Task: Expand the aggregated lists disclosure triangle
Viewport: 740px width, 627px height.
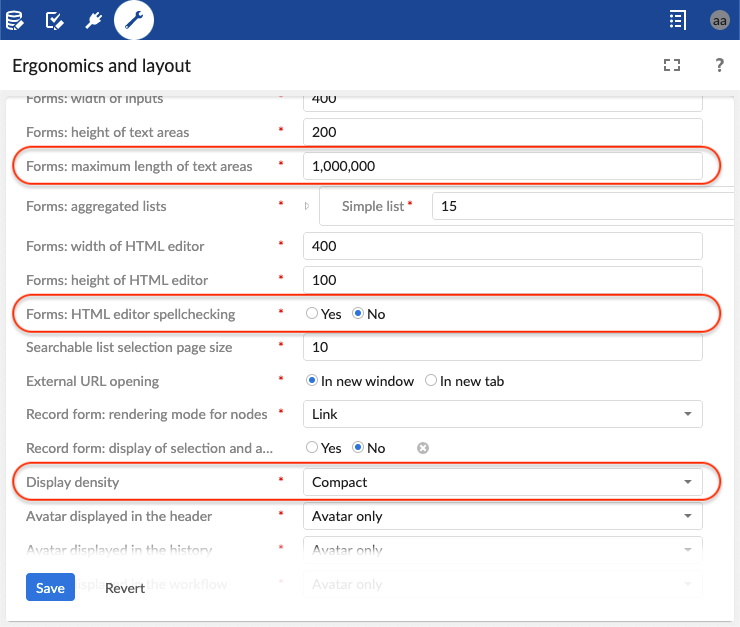Action: pyautogui.click(x=307, y=207)
